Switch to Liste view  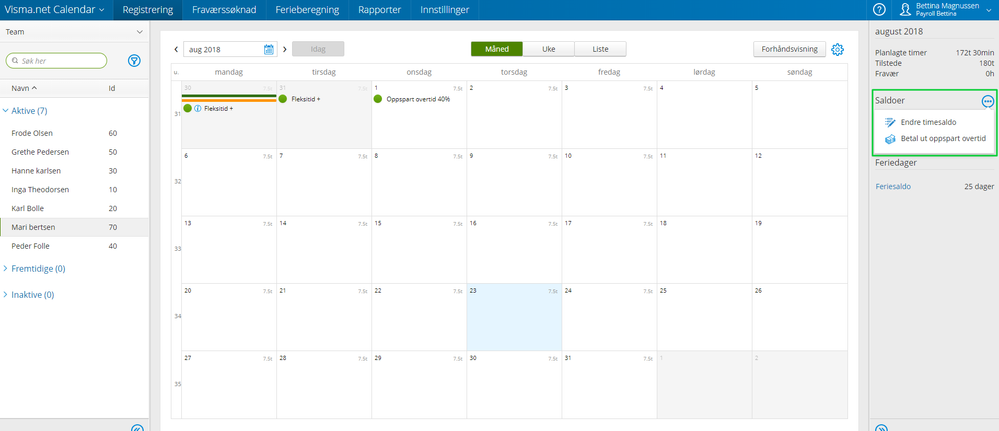tap(600, 49)
